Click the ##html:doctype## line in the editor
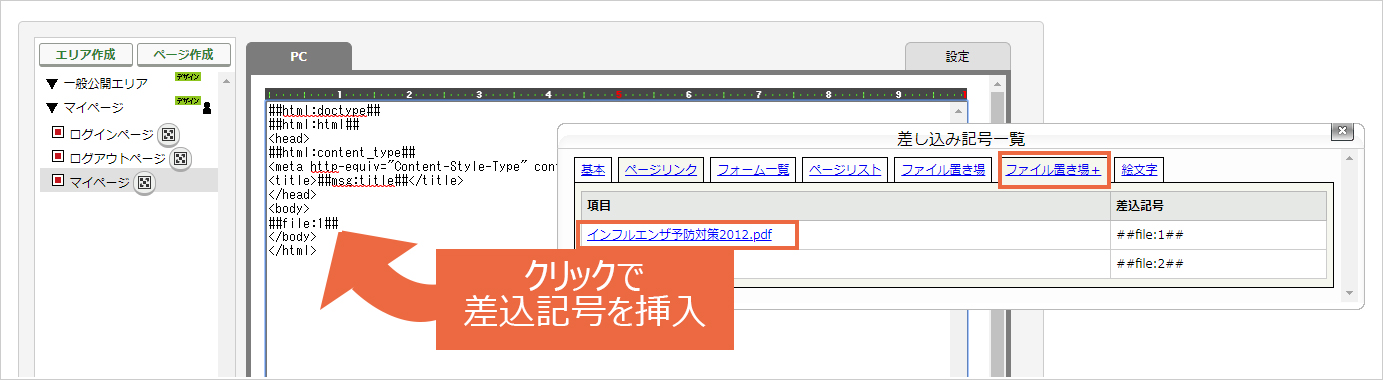The width and height of the screenshot is (1383, 380). (x=324, y=110)
